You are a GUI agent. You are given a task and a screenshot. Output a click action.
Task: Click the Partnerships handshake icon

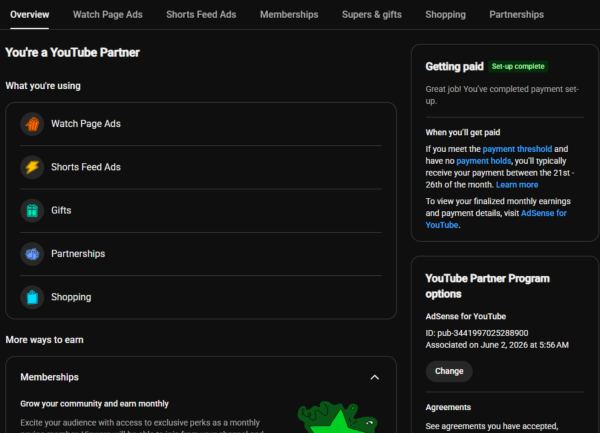[x=32, y=254]
